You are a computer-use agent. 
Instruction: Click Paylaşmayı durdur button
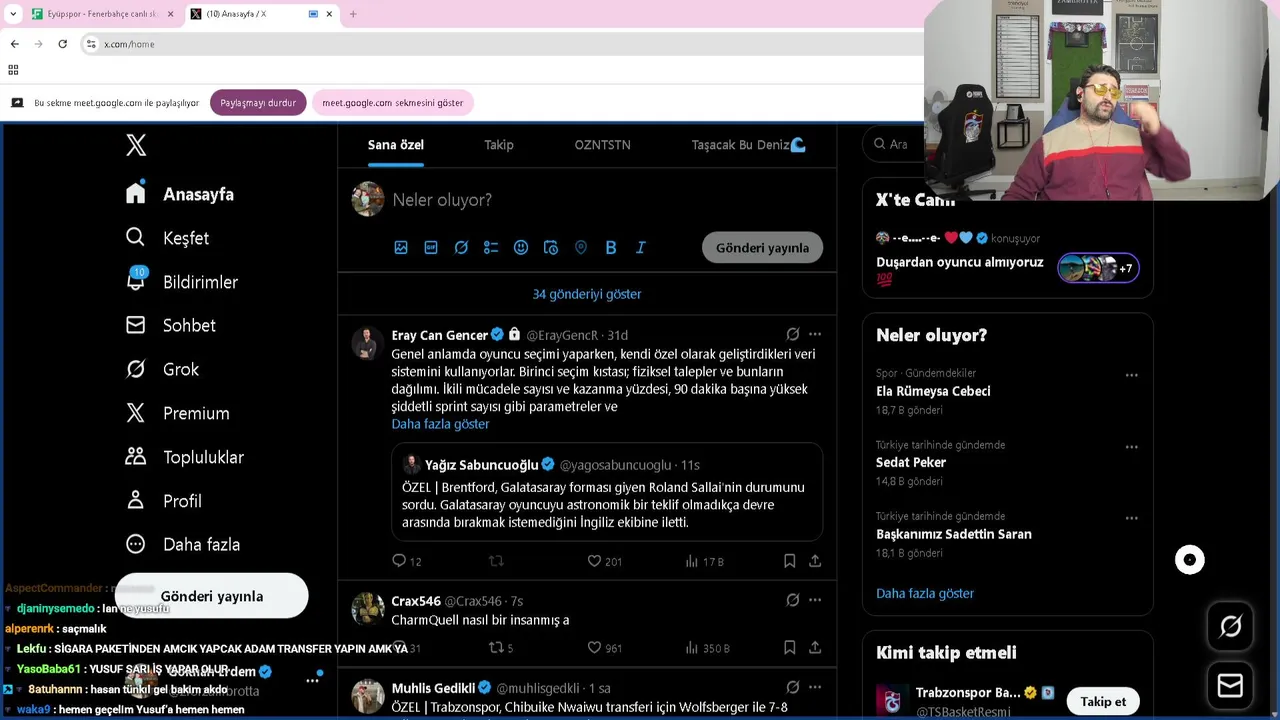[x=258, y=103]
